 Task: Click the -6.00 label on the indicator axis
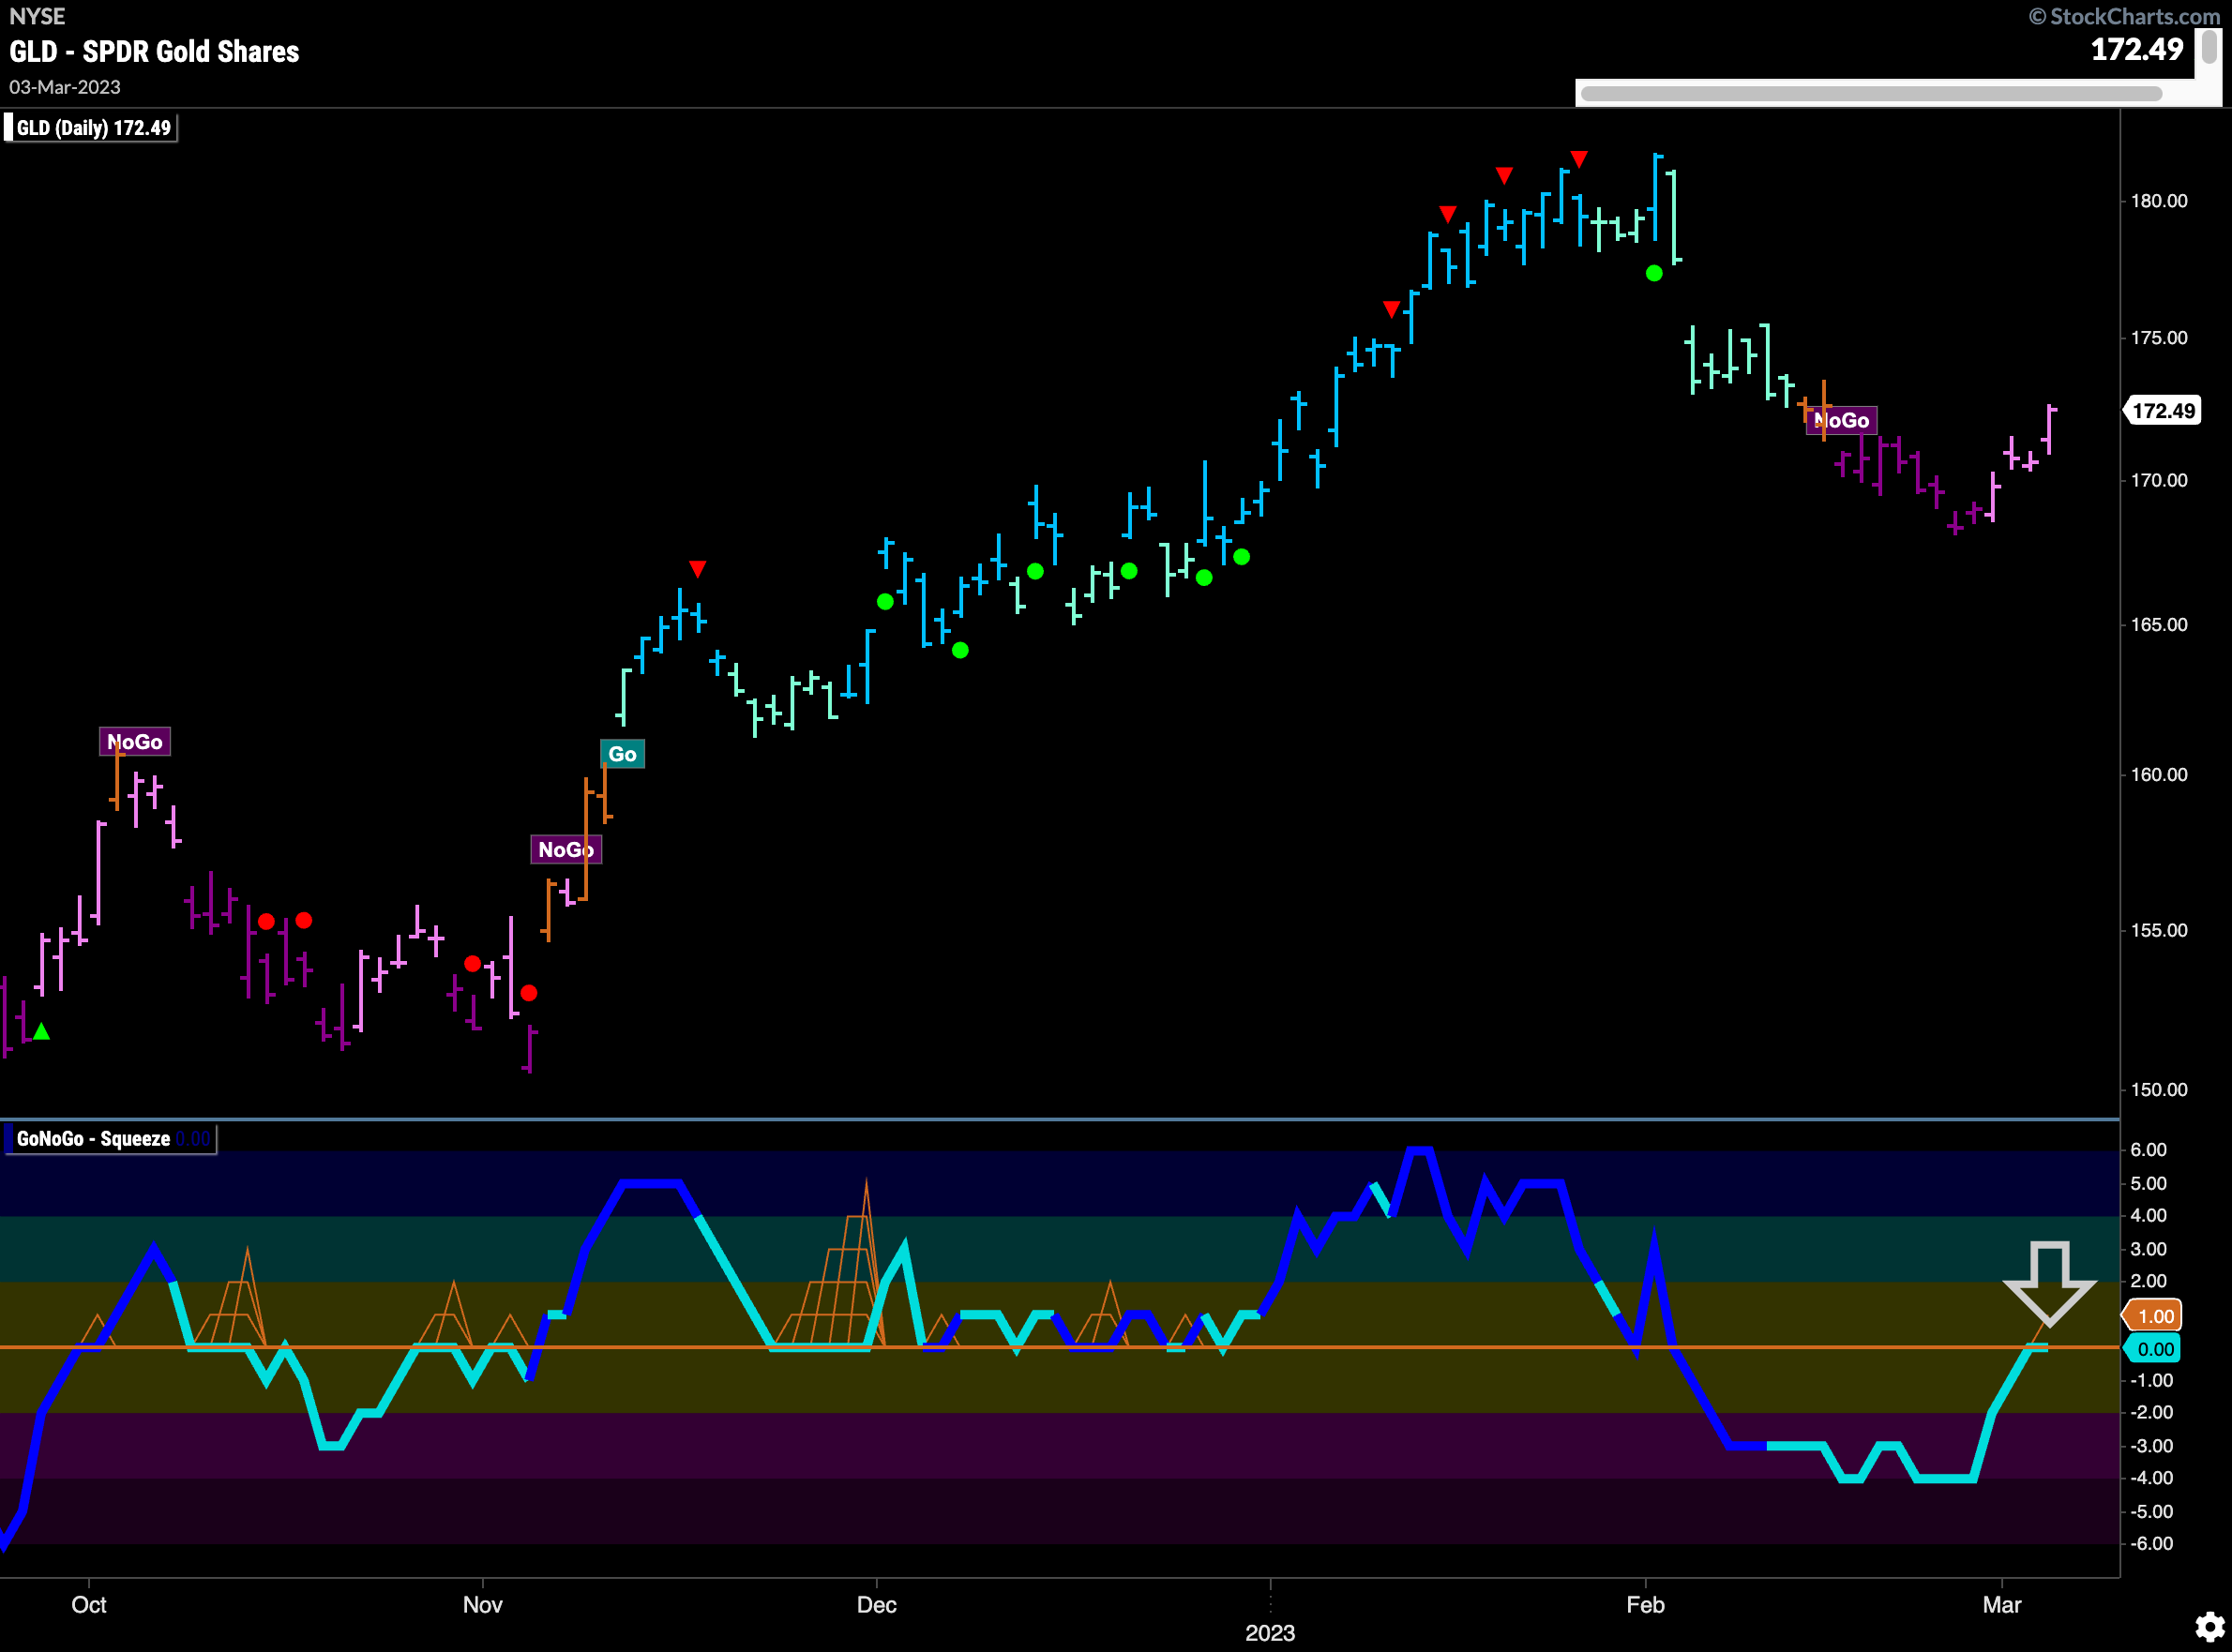(2152, 1544)
